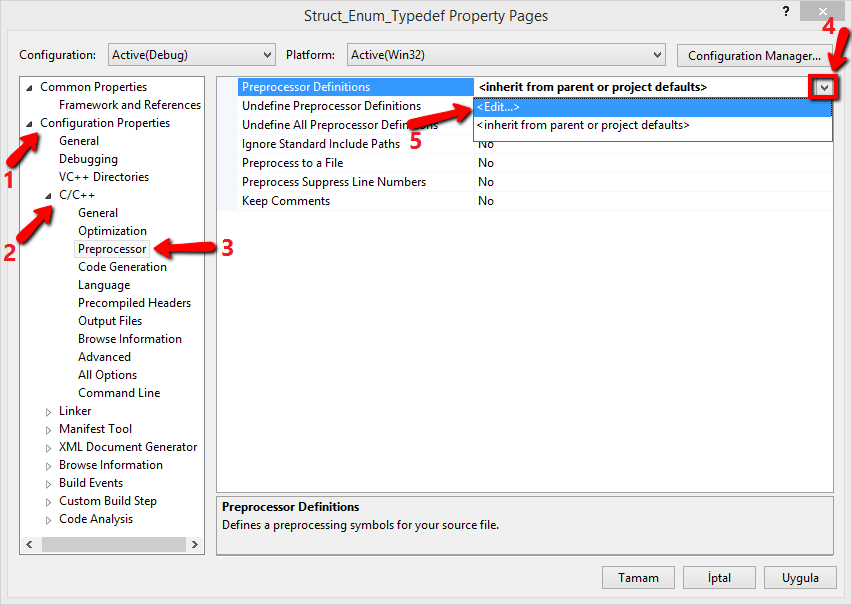Open the property value dropdown arrow

pos(822,87)
